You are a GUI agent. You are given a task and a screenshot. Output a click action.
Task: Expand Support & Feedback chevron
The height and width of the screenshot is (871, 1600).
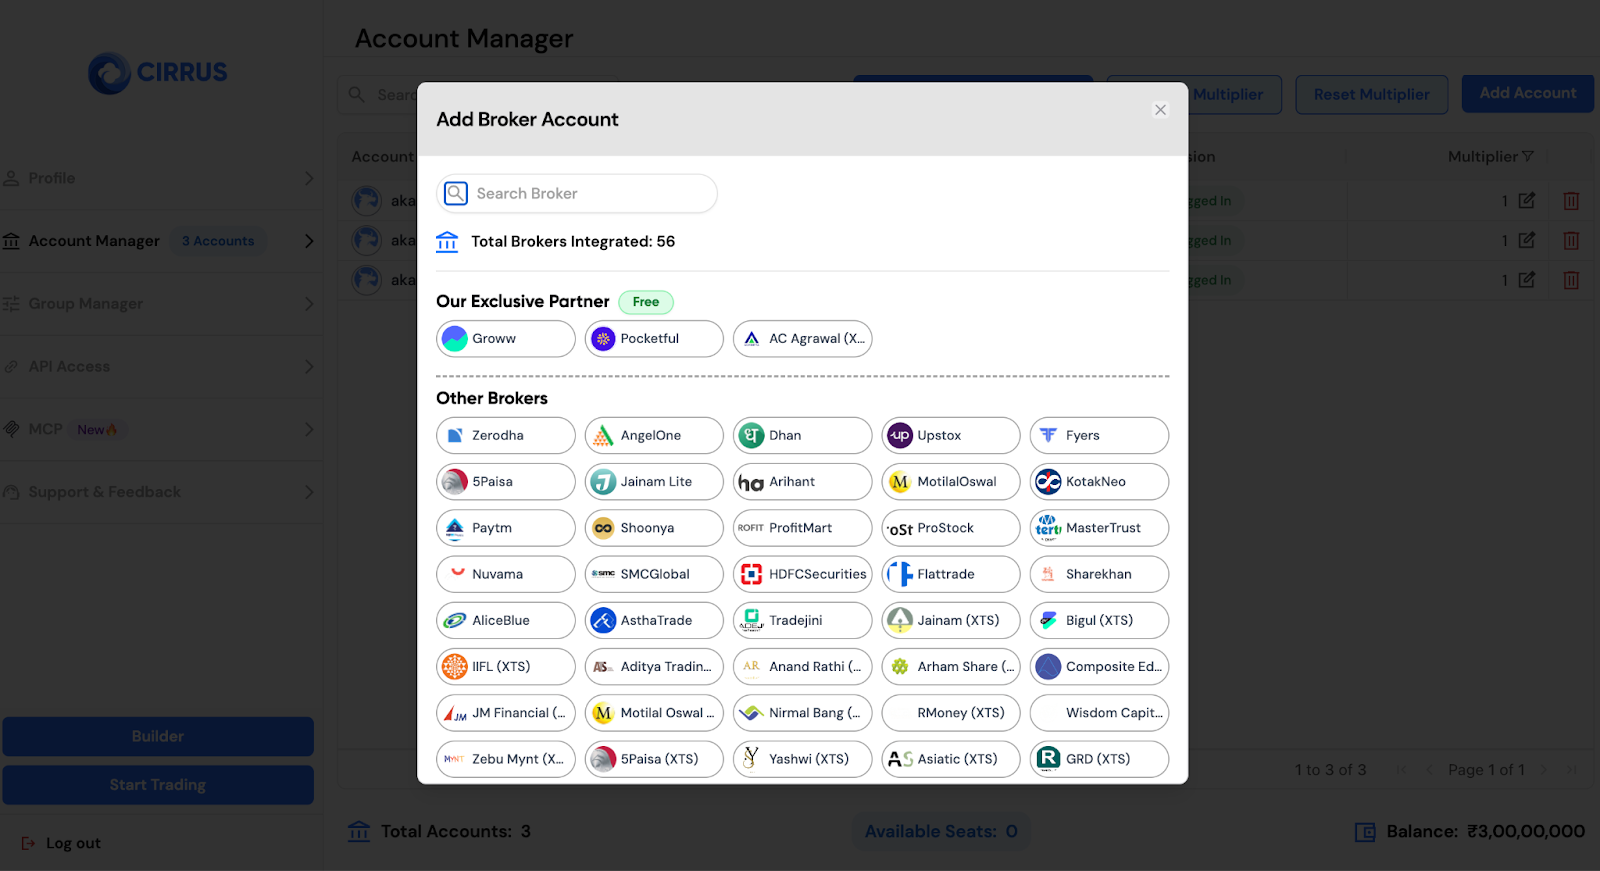[309, 492]
